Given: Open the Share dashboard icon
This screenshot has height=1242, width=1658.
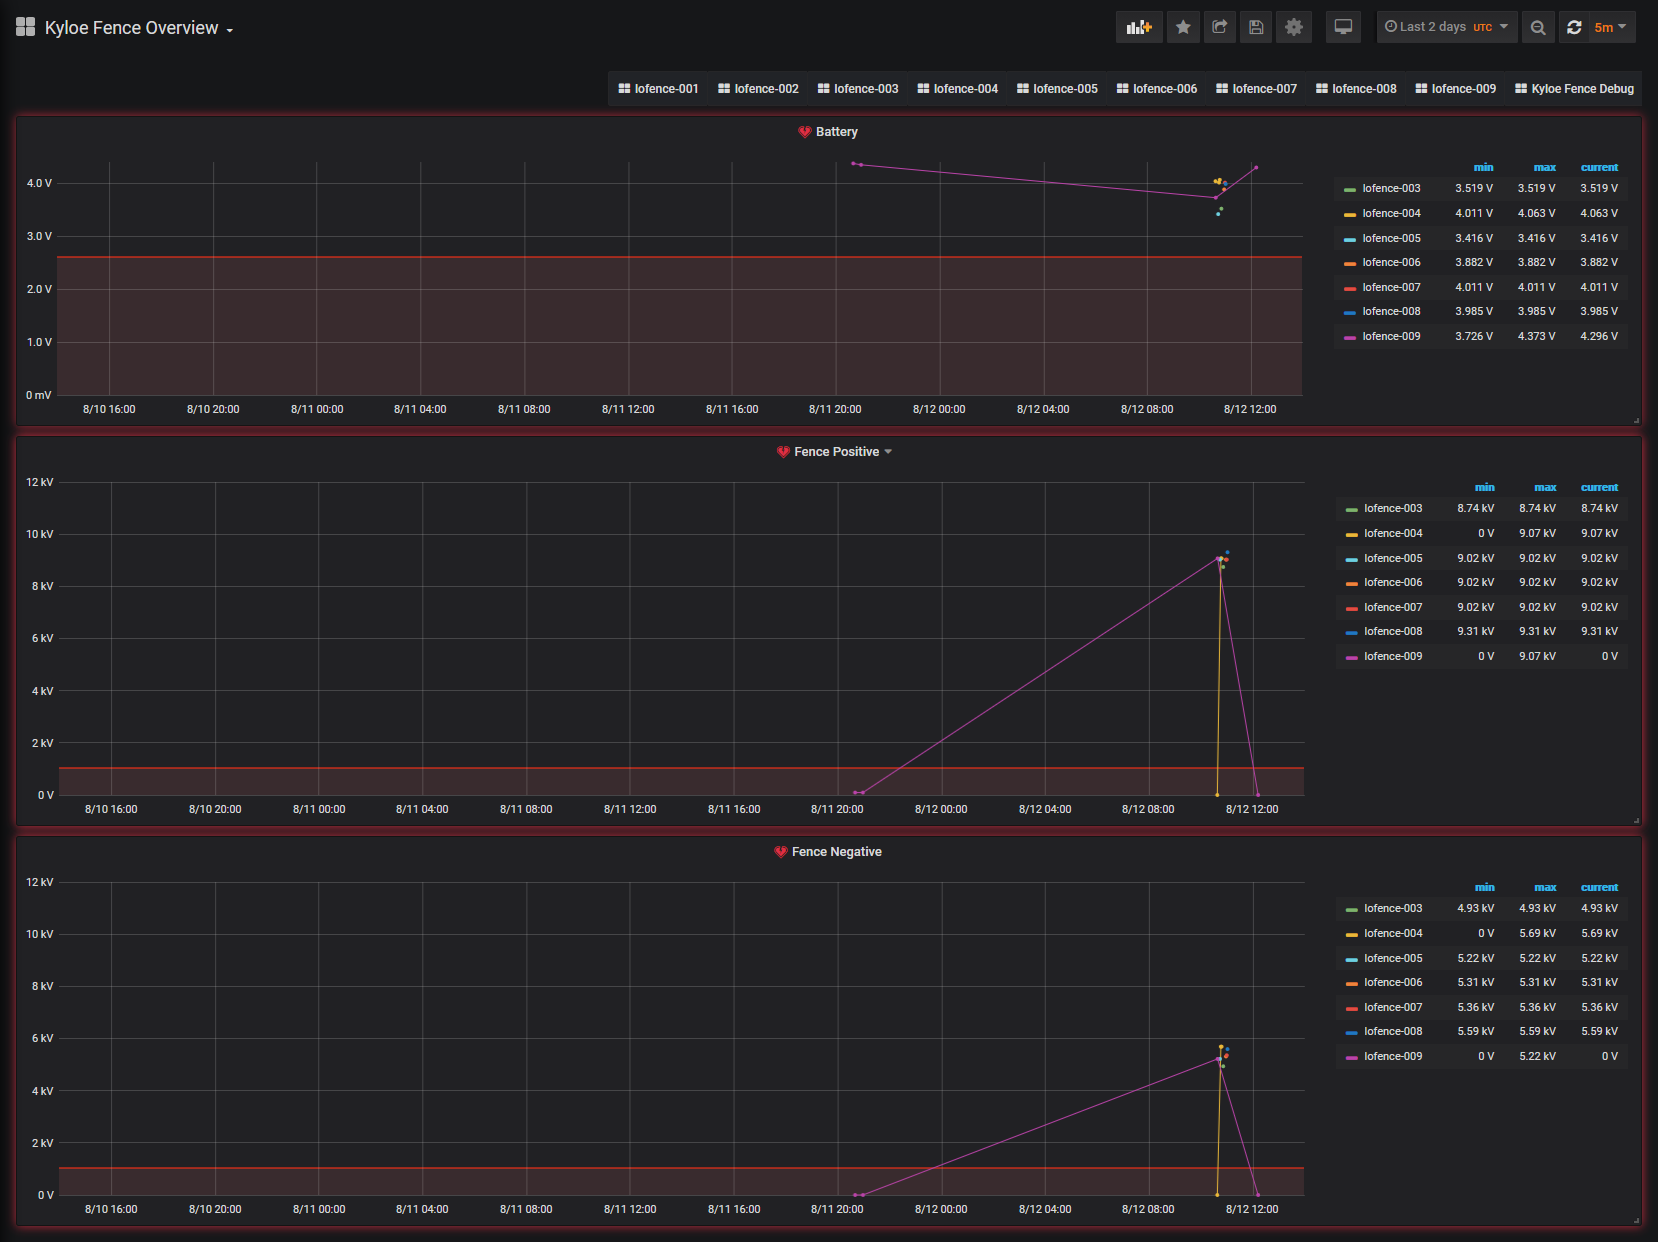Looking at the screenshot, I should click(1219, 27).
